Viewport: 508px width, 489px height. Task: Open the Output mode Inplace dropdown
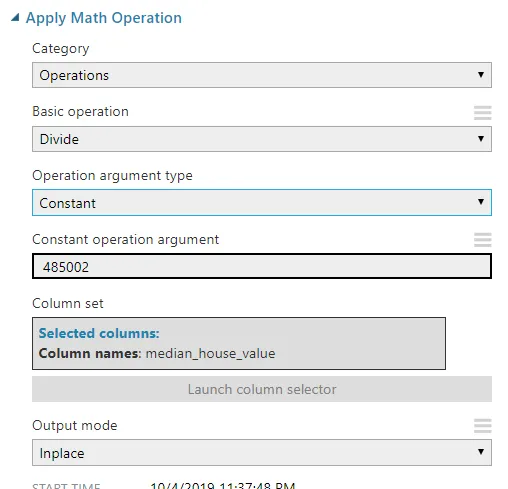pos(262,453)
